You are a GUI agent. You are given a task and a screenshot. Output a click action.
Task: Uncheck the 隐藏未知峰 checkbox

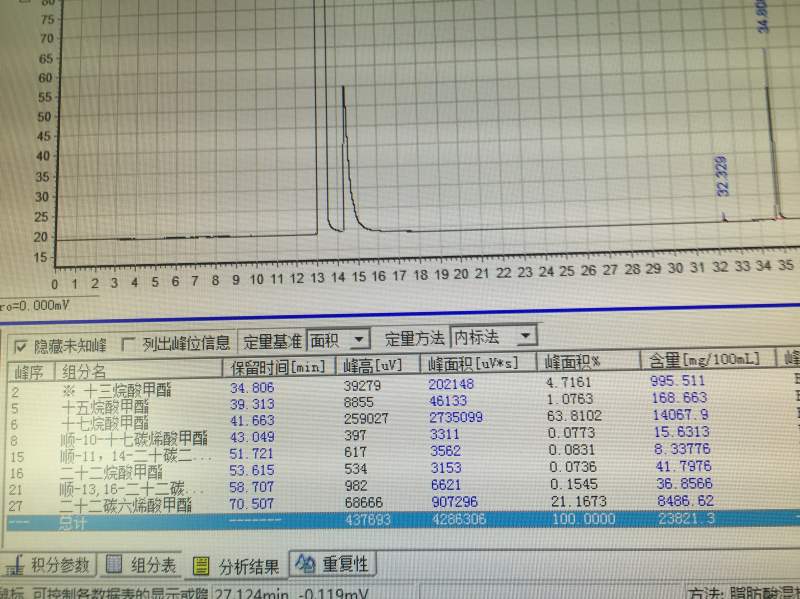click(x=21, y=347)
